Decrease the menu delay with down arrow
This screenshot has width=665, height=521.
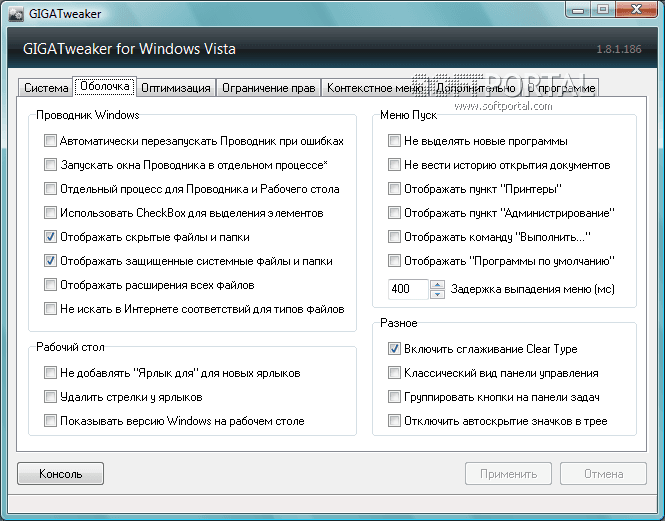pos(437,294)
